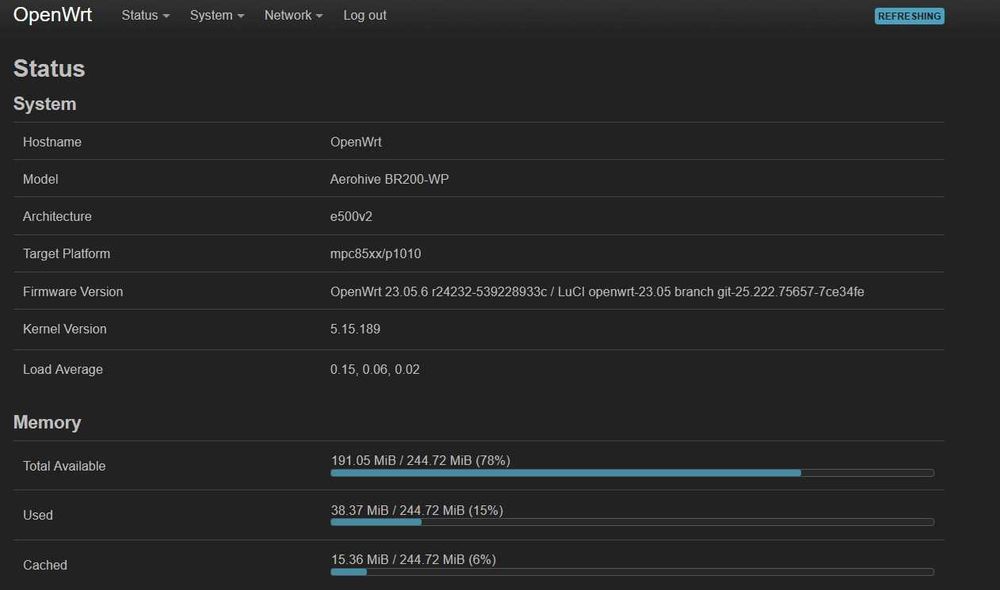Click the Target Platform row label
1000x590 pixels.
click(66, 254)
